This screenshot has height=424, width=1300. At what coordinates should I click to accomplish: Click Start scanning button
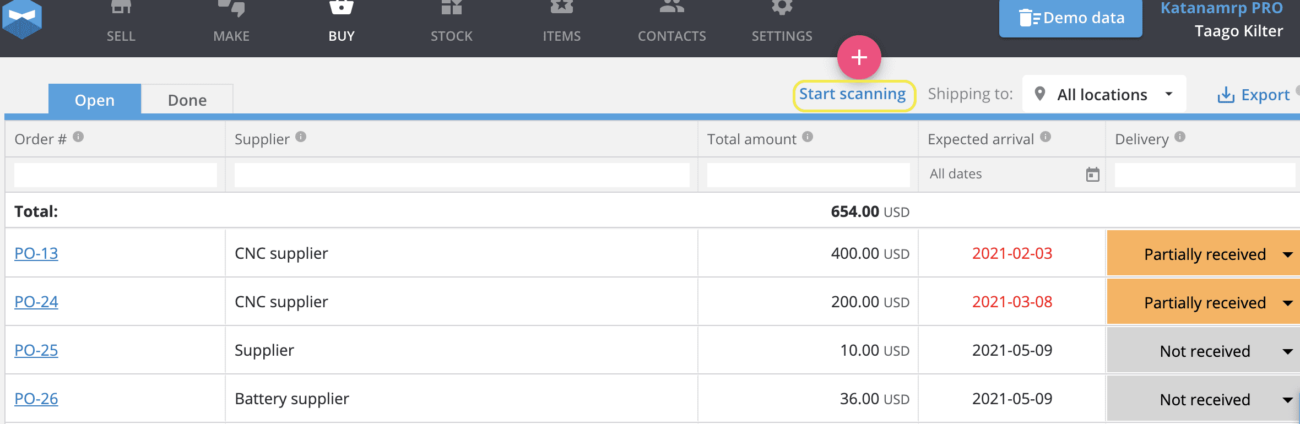click(x=852, y=95)
